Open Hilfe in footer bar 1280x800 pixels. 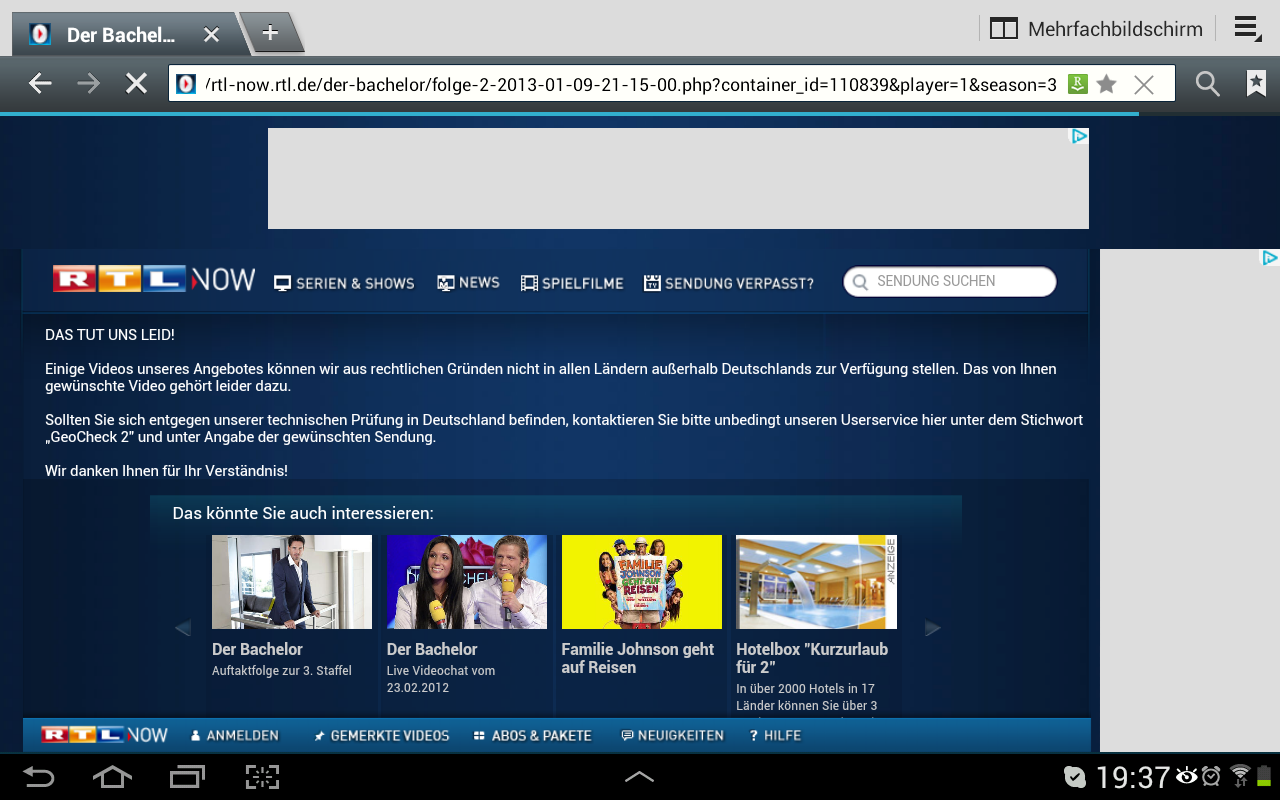(x=776, y=735)
